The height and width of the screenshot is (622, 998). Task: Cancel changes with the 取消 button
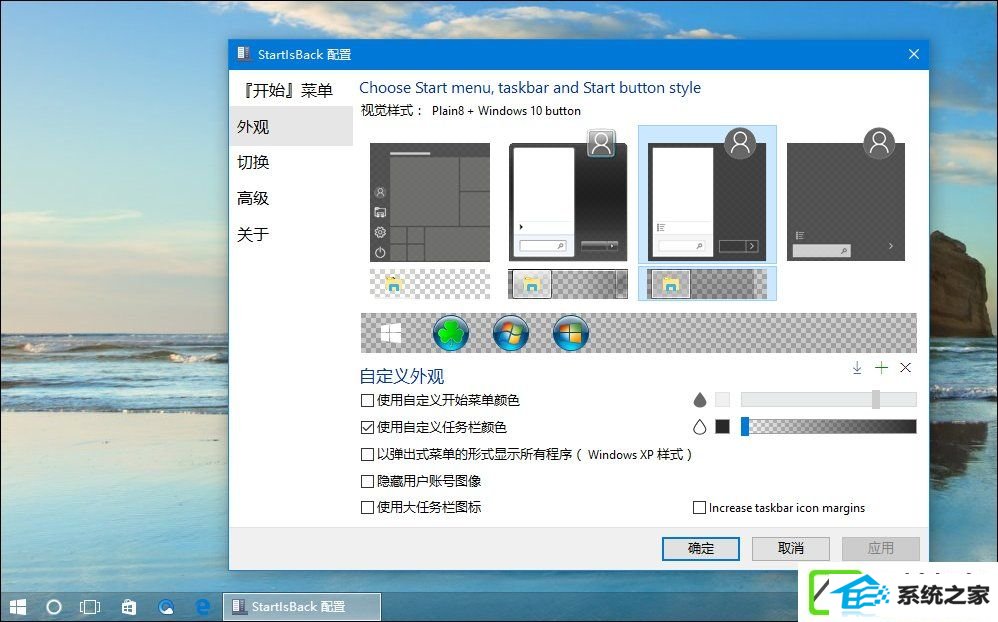pos(791,548)
